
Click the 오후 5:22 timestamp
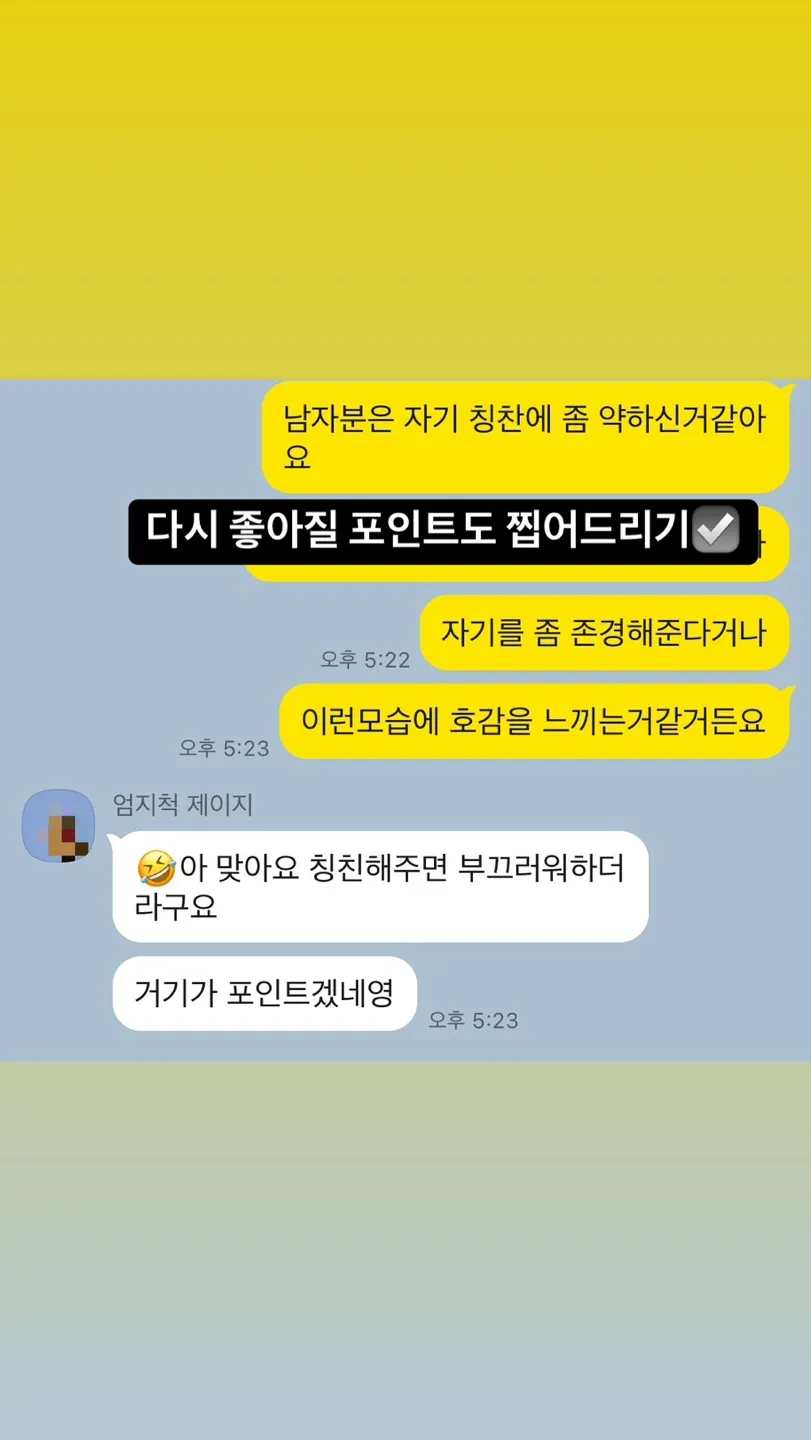(x=365, y=659)
